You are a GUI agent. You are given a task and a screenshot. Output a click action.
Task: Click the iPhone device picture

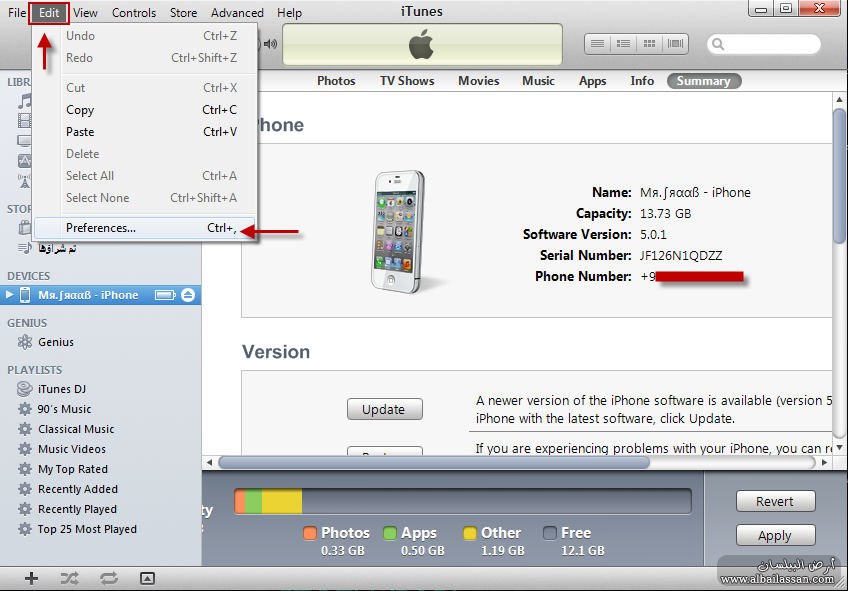pos(399,232)
